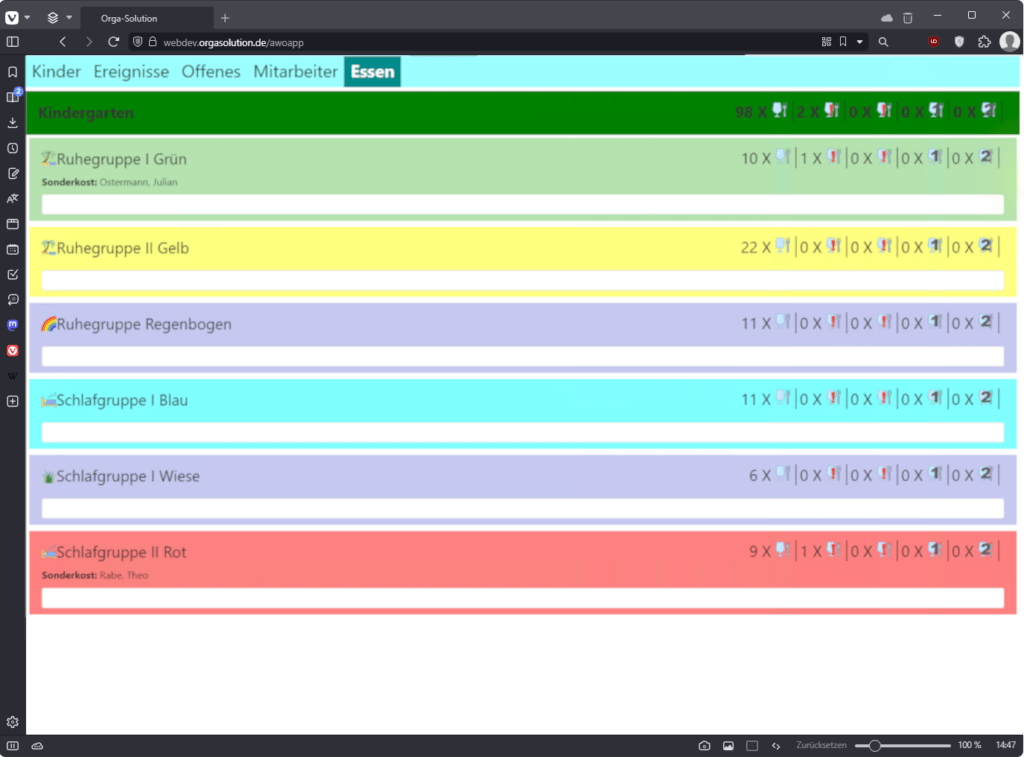This screenshot has width=1024, height=757.
Task: Go forward one page
Action: pyautogui.click(x=89, y=42)
